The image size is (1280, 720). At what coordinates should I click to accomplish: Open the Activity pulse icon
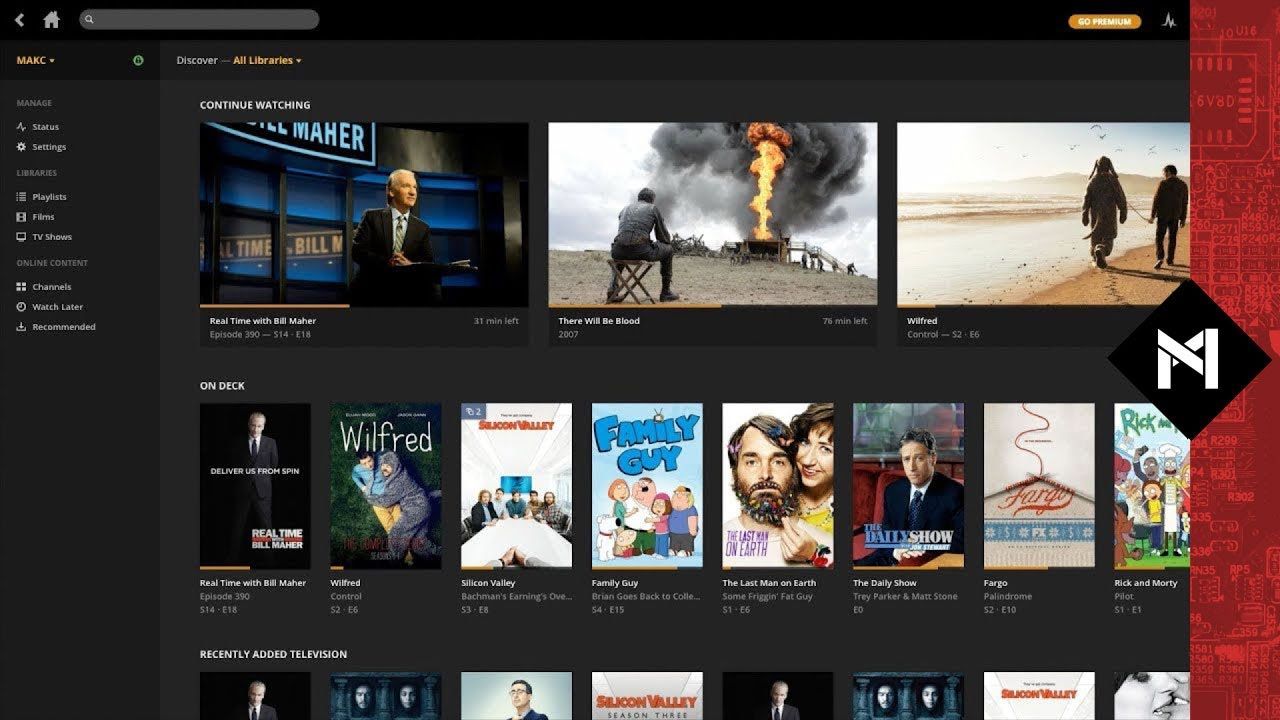pyautogui.click(x=1168, y=21)
